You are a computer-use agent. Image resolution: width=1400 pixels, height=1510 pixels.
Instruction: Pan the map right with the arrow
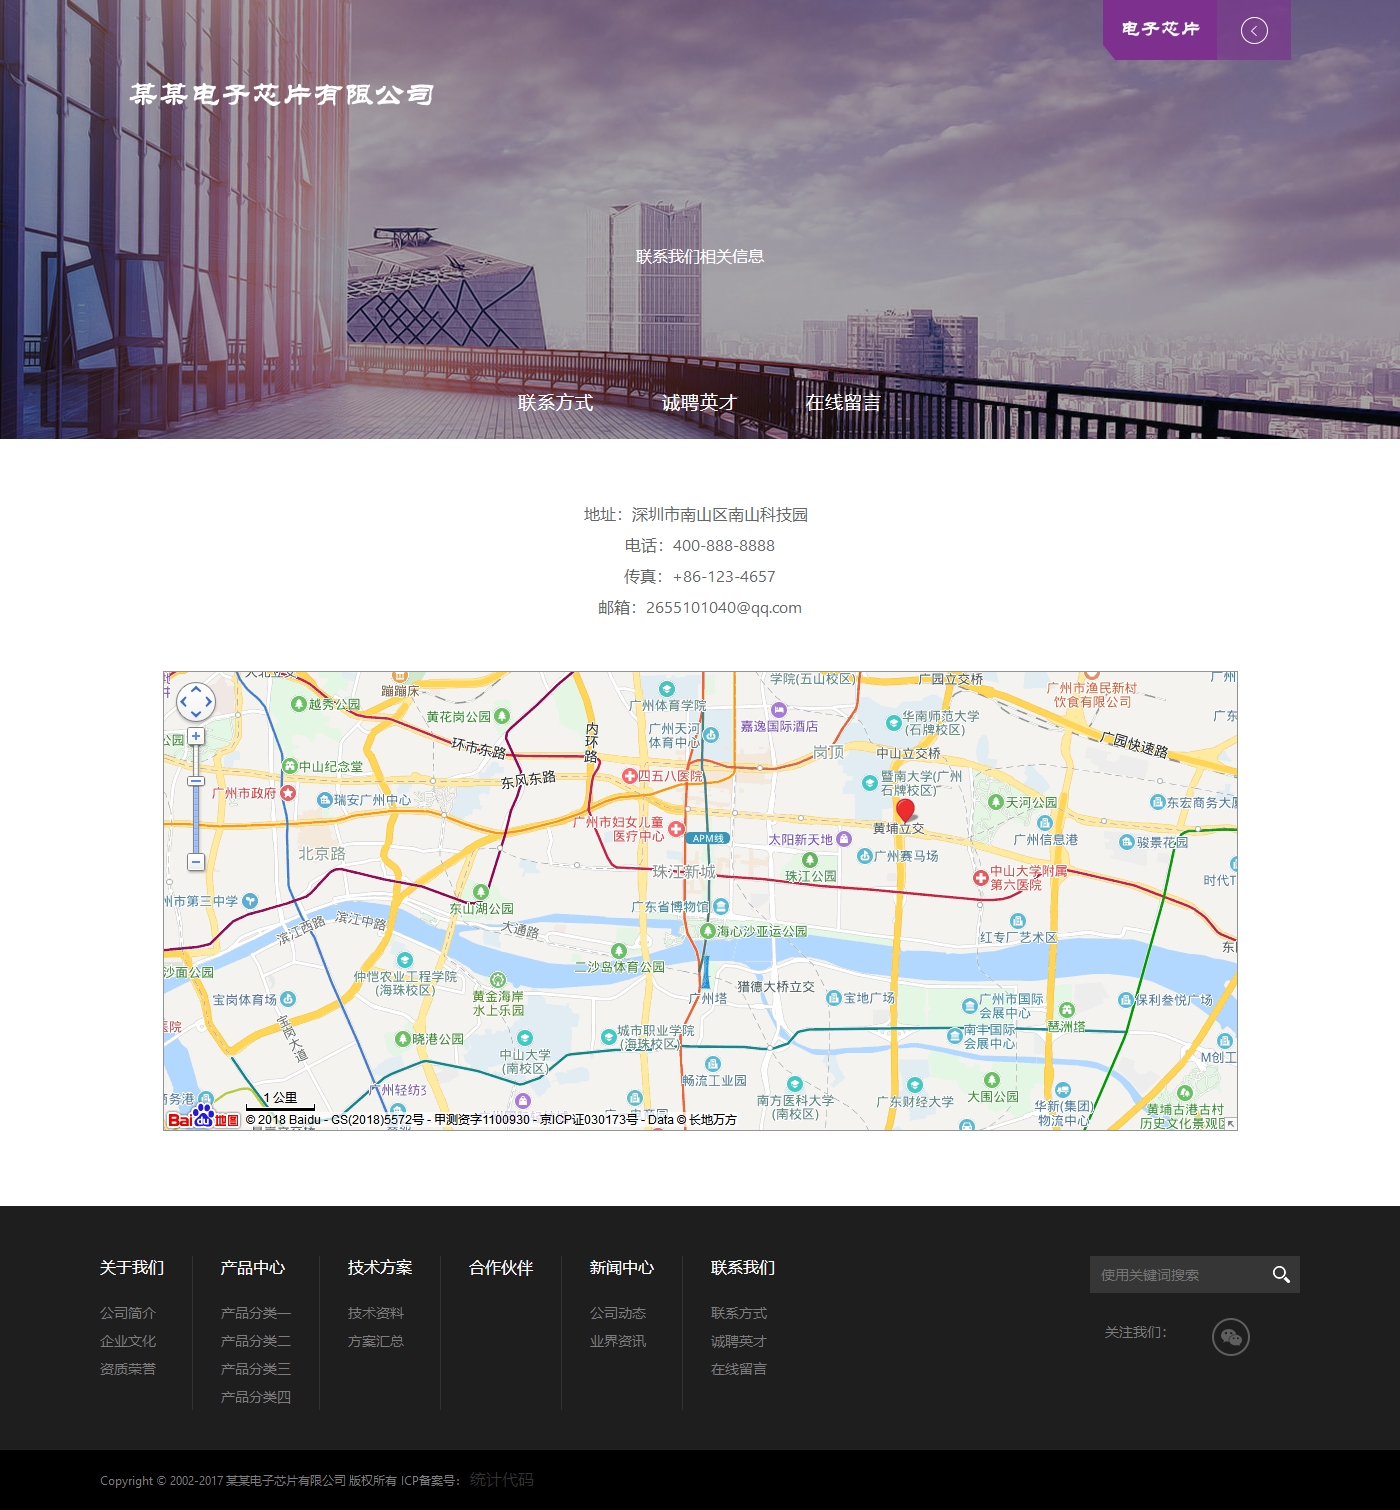[208, 702]
